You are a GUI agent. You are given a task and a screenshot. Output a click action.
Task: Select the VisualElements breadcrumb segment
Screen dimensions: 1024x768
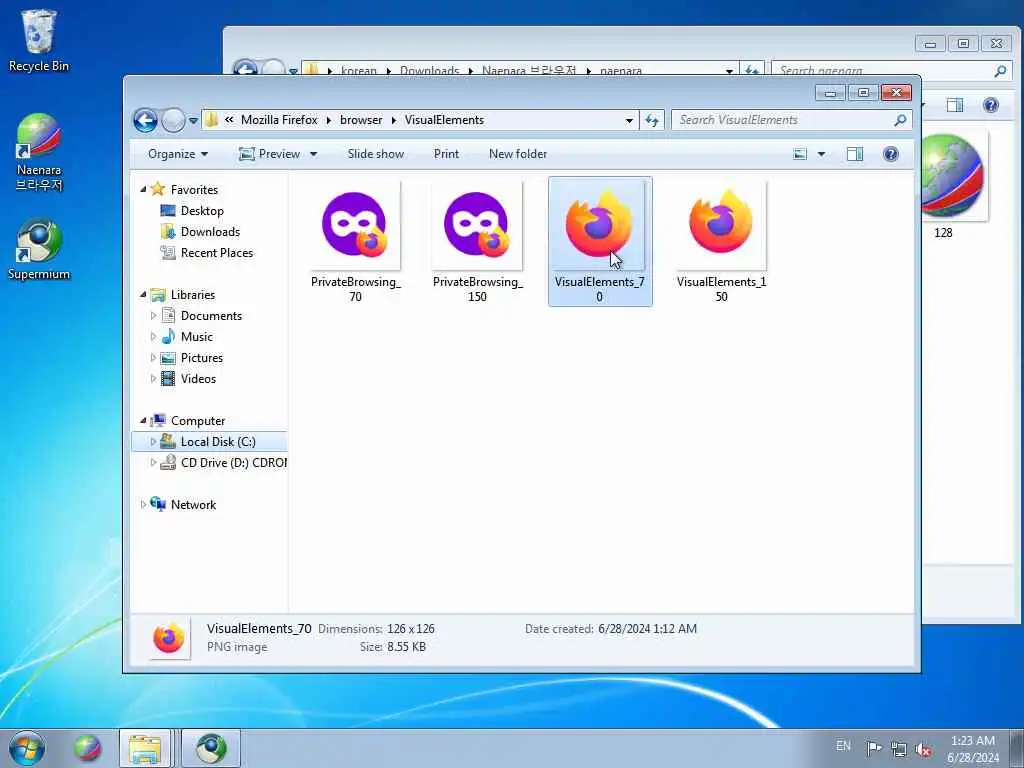pyautogui.click(x=444, y=120)
